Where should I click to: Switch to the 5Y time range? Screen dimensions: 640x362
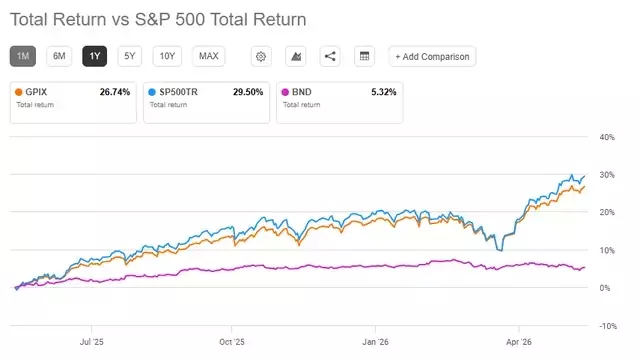pyautogui.click(x=130, y=56)
